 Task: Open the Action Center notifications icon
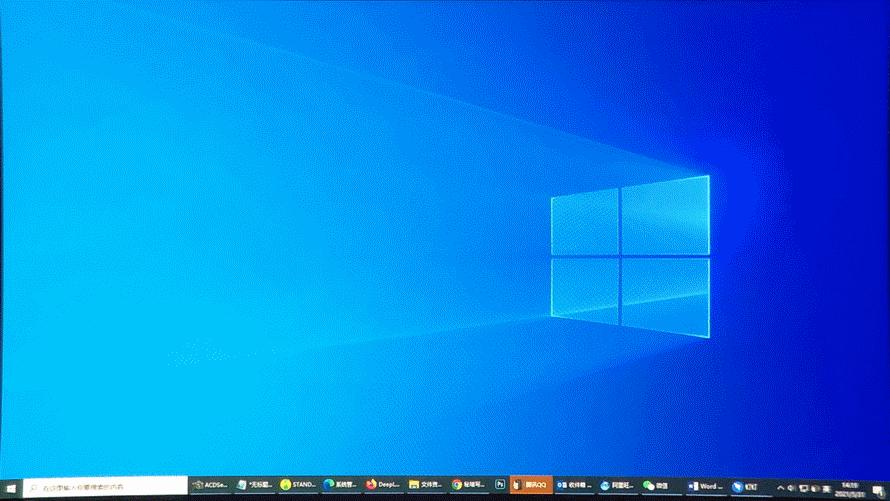[879, 490]
